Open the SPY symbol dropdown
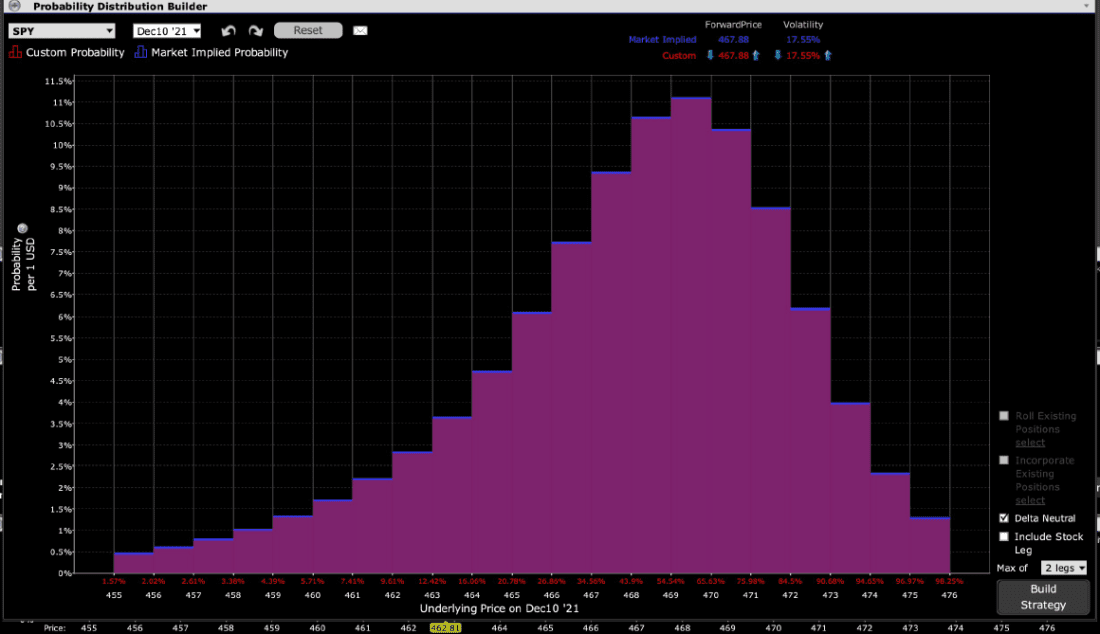1100x634 pixels. tap(62, 31)
